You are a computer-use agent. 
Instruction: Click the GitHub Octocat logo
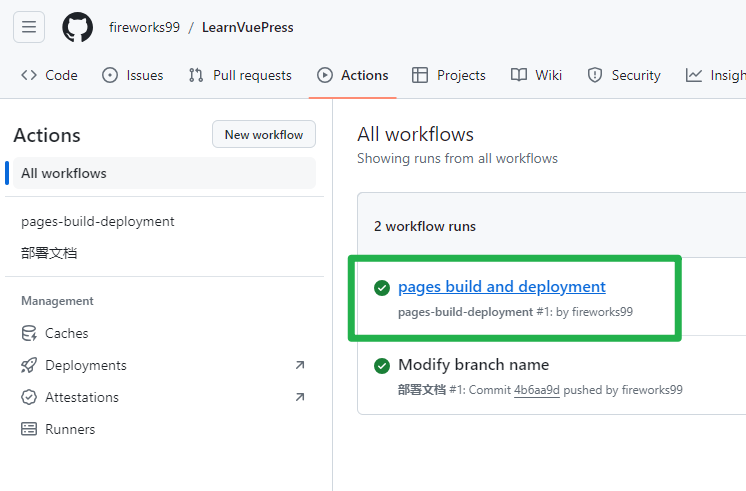pos(77,27)
